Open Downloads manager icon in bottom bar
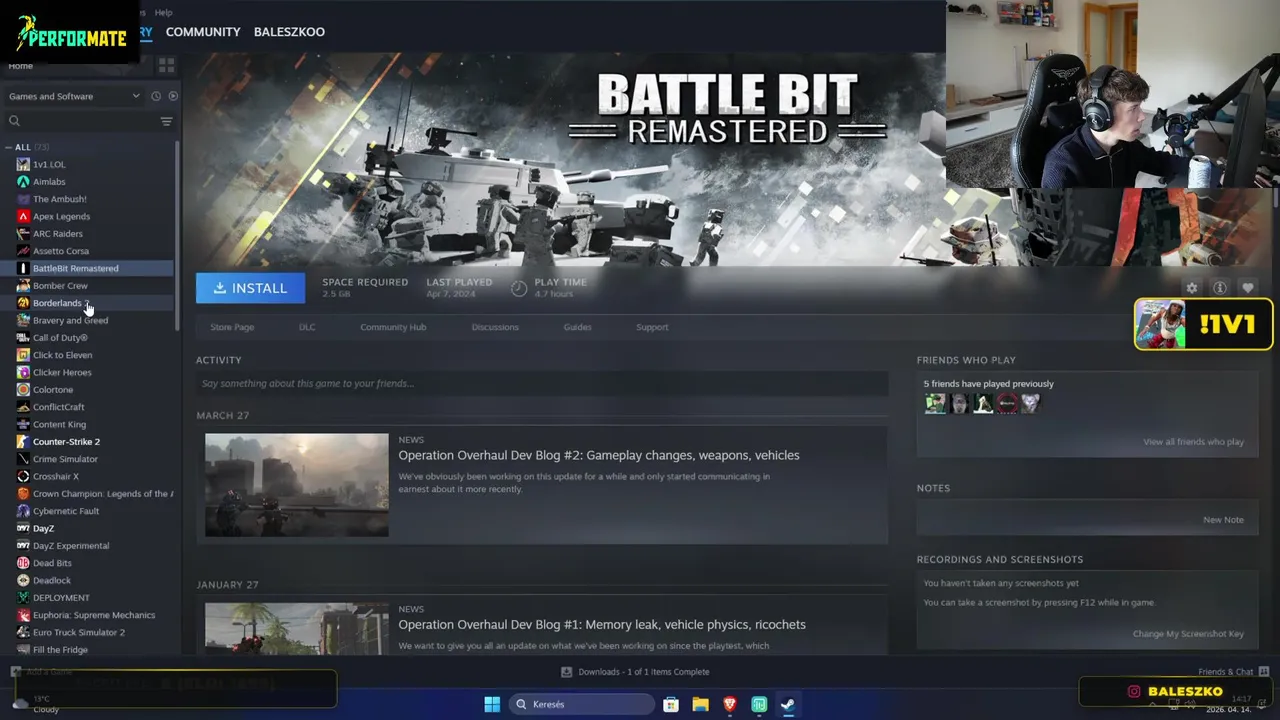The image size is (1280, 720). click(x=567, y=672)
